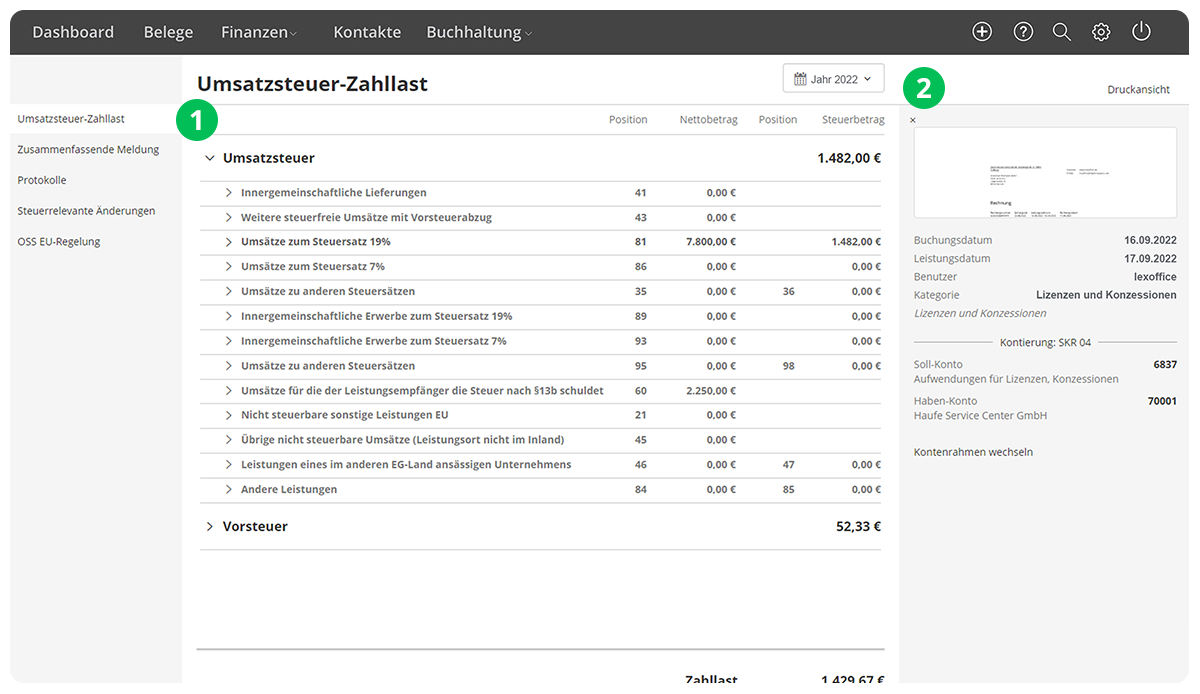The height and width of the screenshot is (694, 1200).
Task: Open settings via the gear icon
Action: 1101,32
